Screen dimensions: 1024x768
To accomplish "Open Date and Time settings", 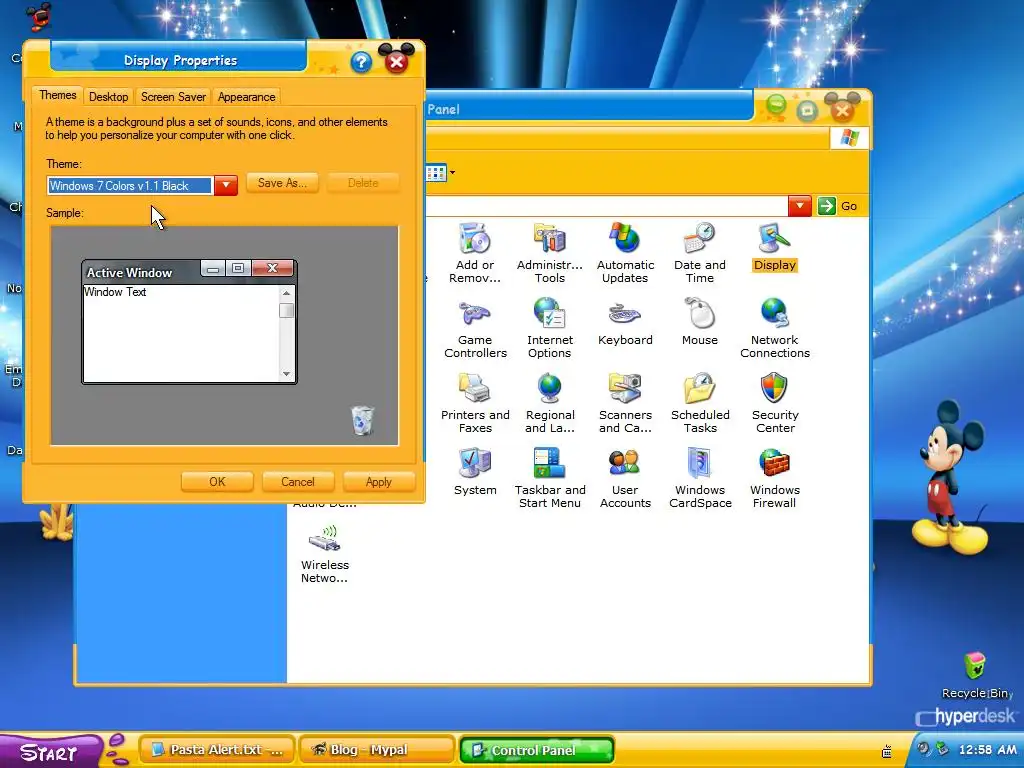I will point(699,252).
